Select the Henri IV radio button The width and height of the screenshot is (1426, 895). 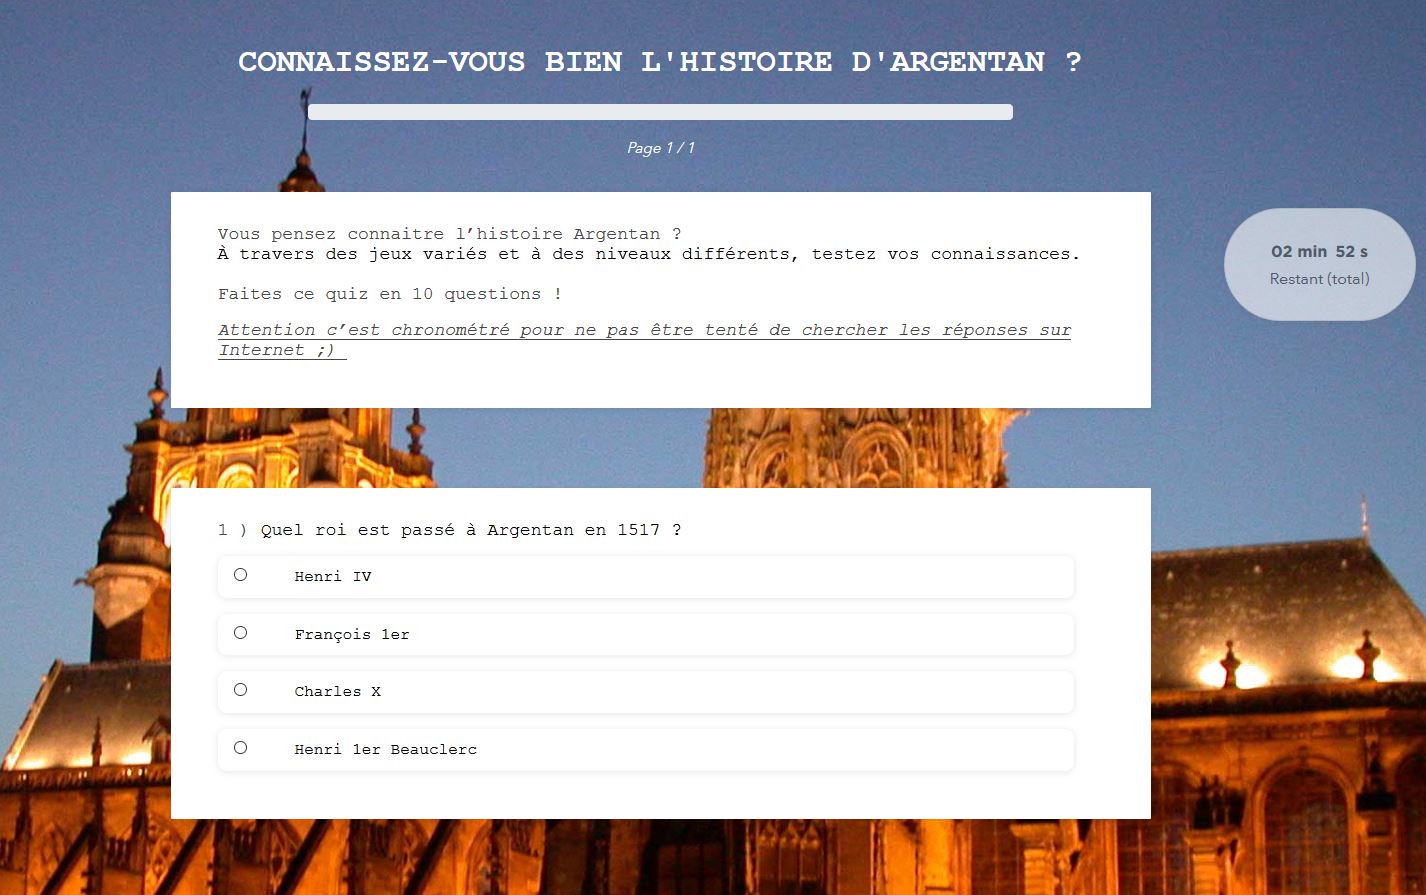[240, 575]
